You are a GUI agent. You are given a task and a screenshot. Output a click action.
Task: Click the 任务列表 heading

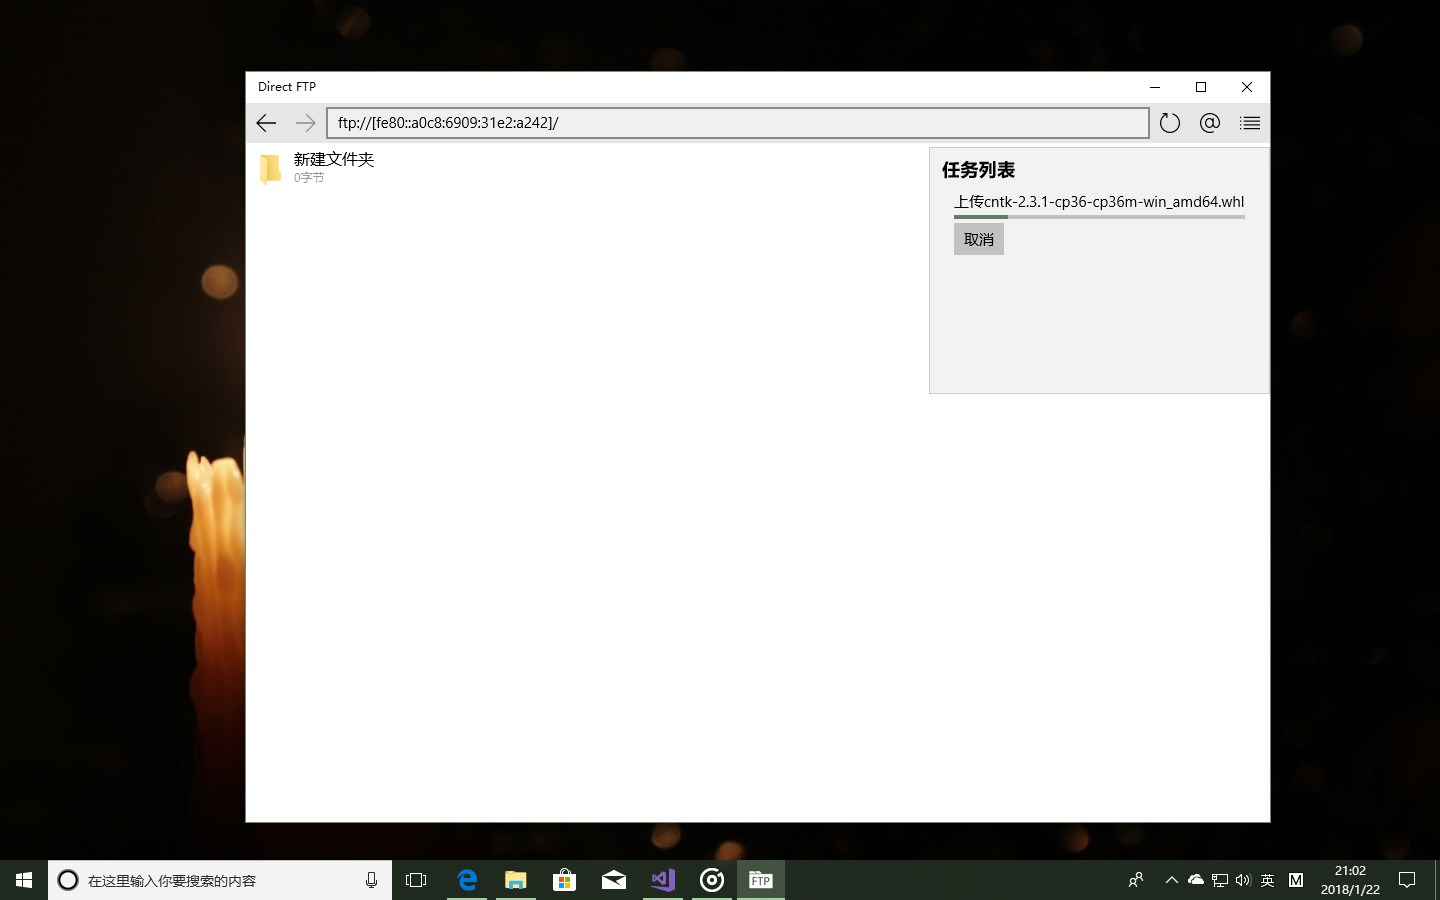point(978,170)
